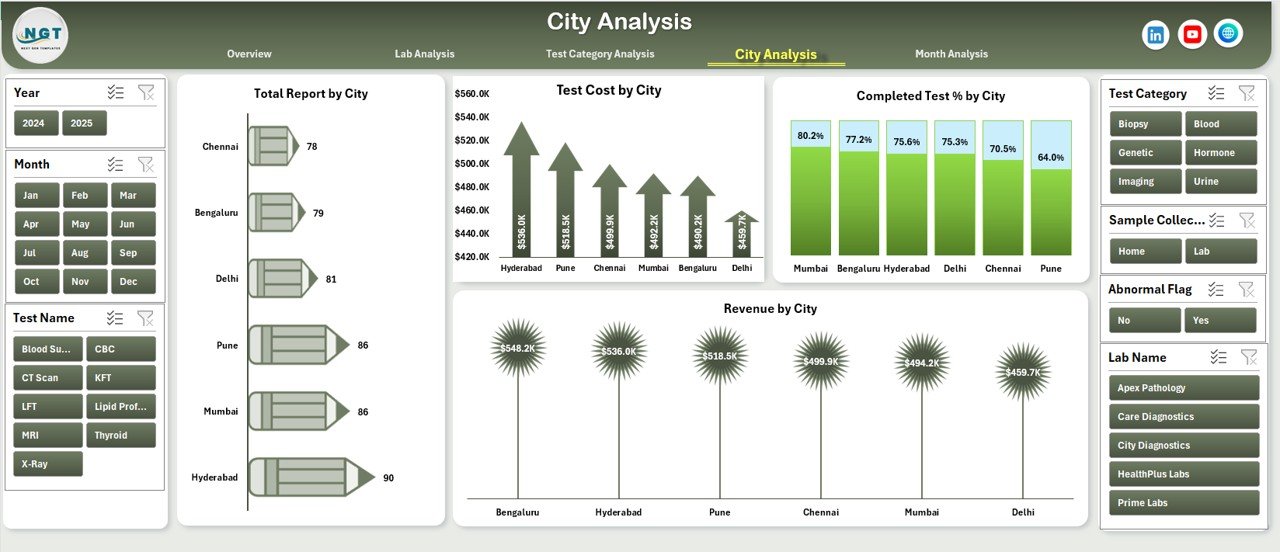Set Abnormal Flag to Yes
Viewport: 1280px width, 552px height.
coord(1221,320)
